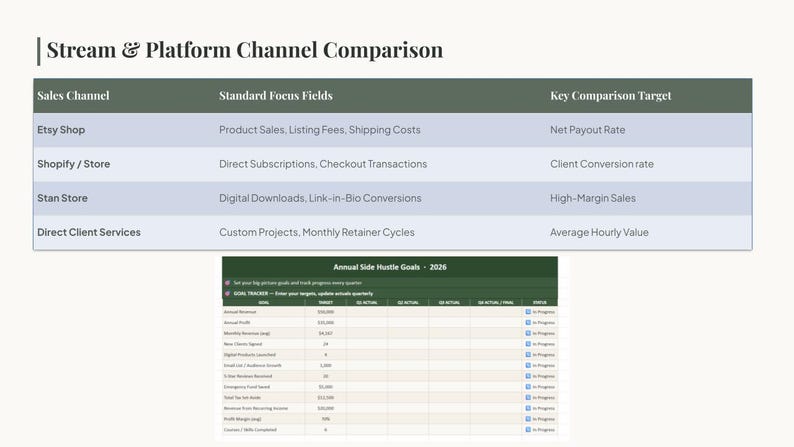Click "Set your big picture goals" subtitle line
The width and height of the screenshot is (794, 447).
pos(298,283)
